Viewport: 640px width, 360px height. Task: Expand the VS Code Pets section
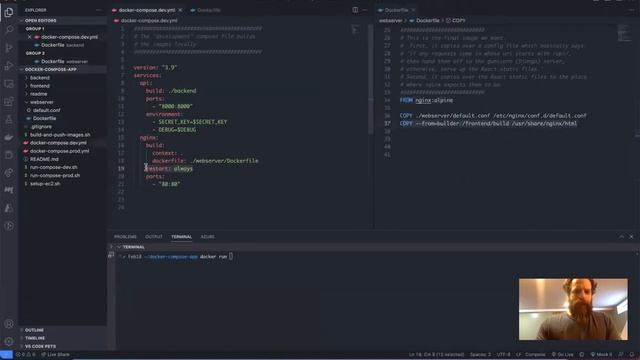[40, 346]
